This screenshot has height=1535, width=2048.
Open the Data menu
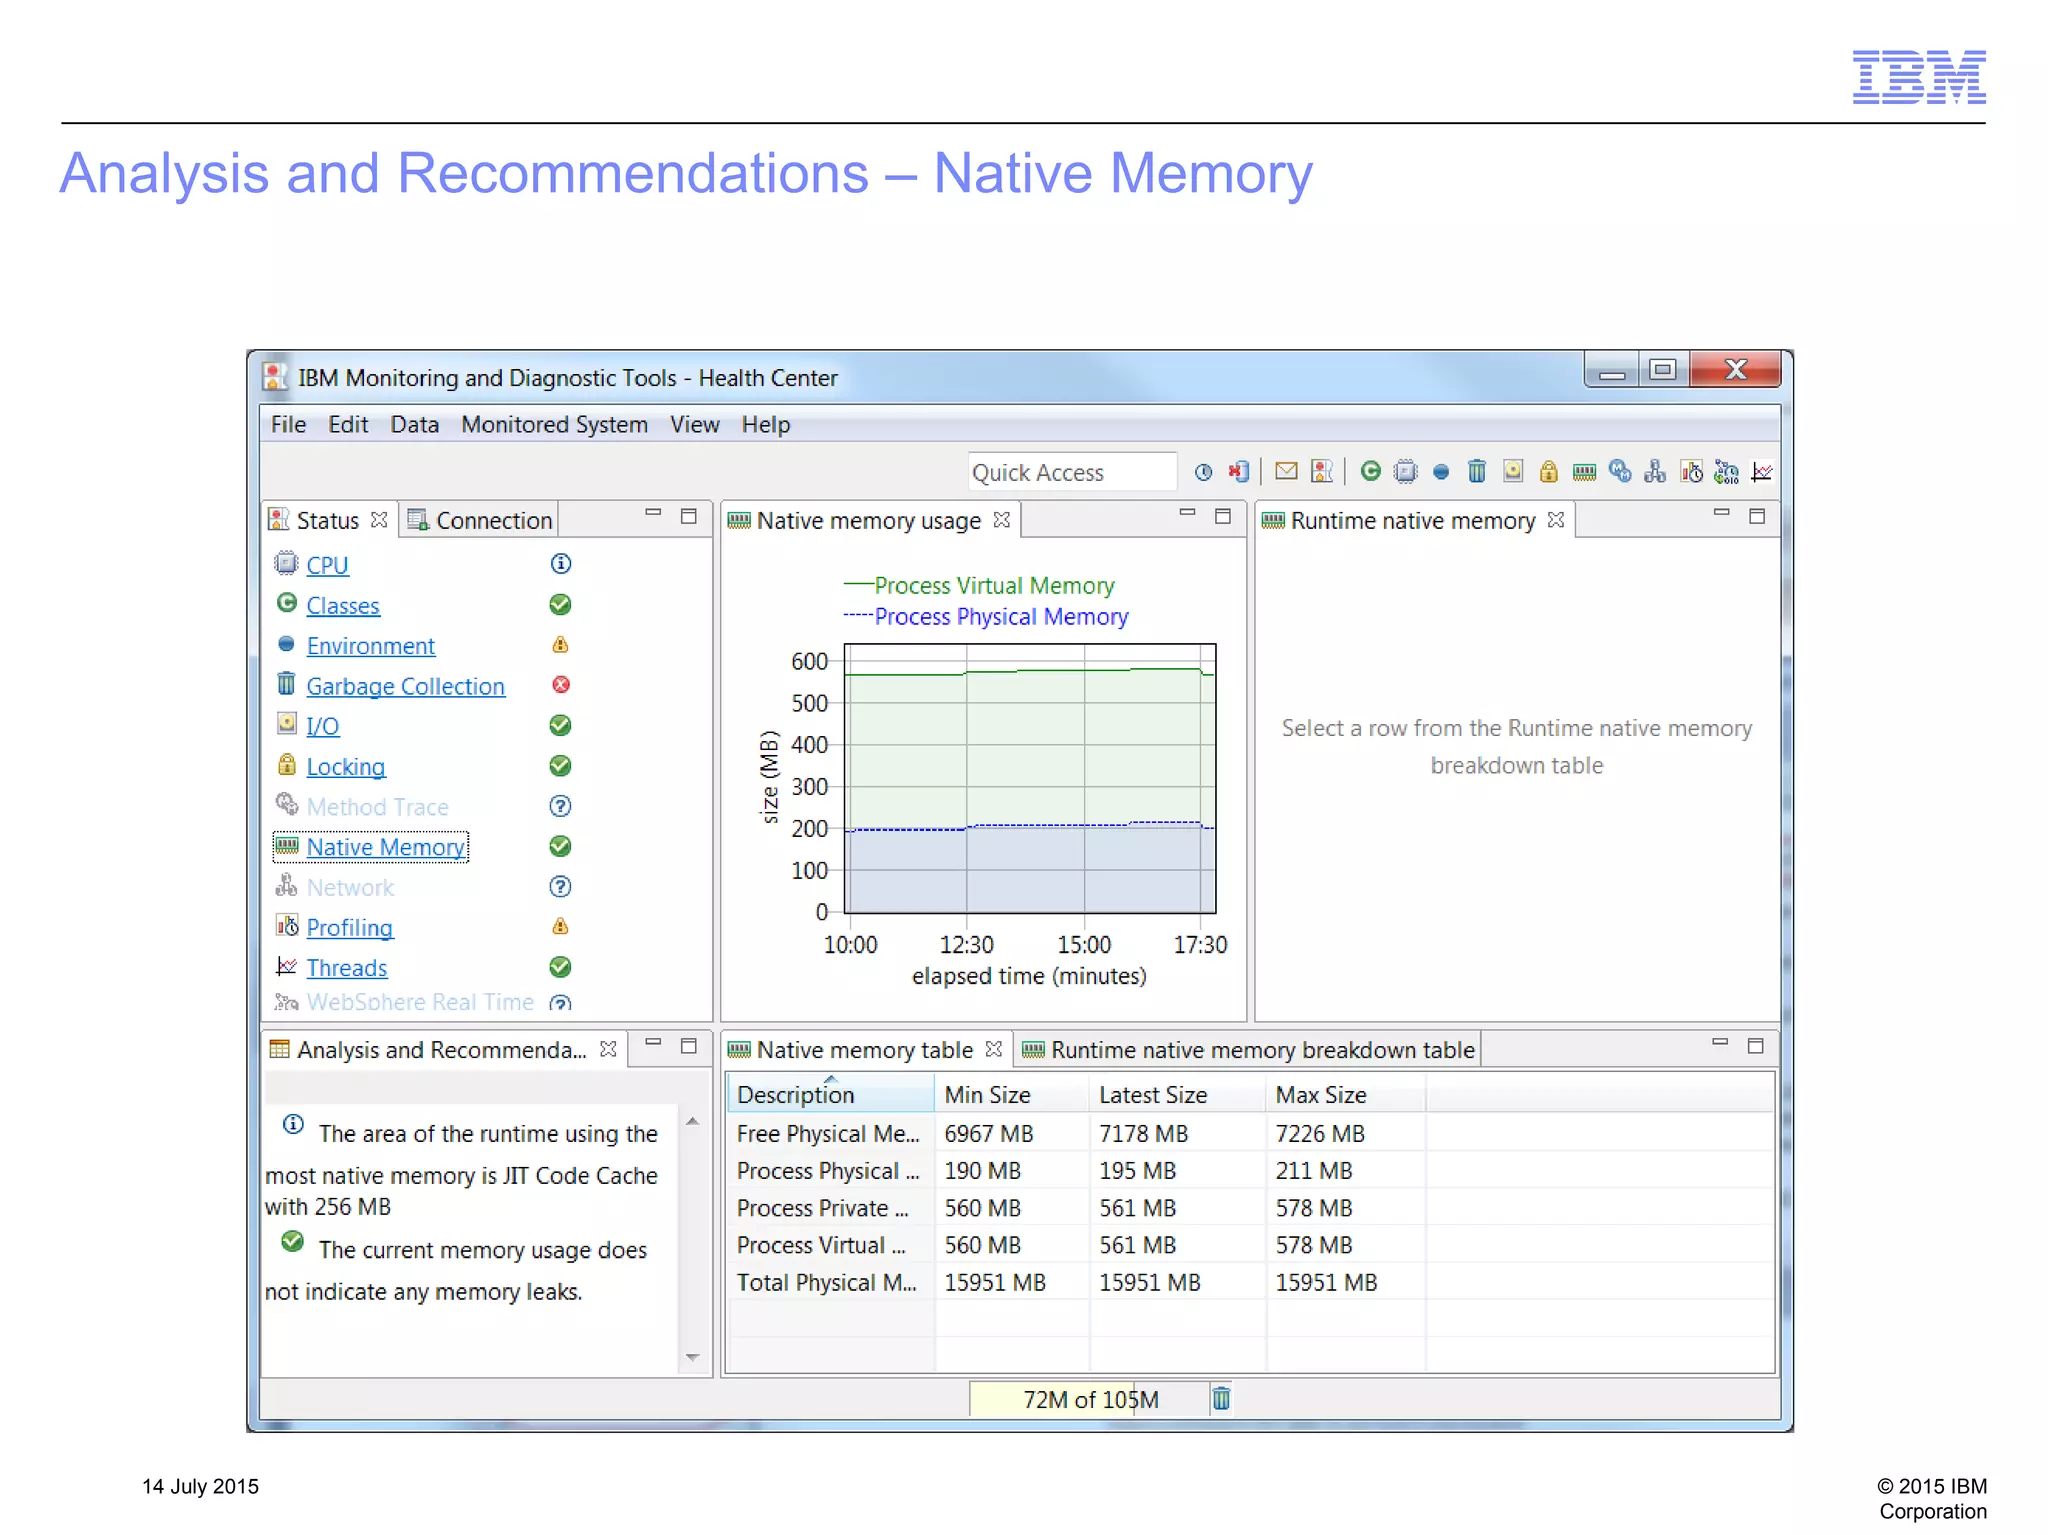pos(414,424)
